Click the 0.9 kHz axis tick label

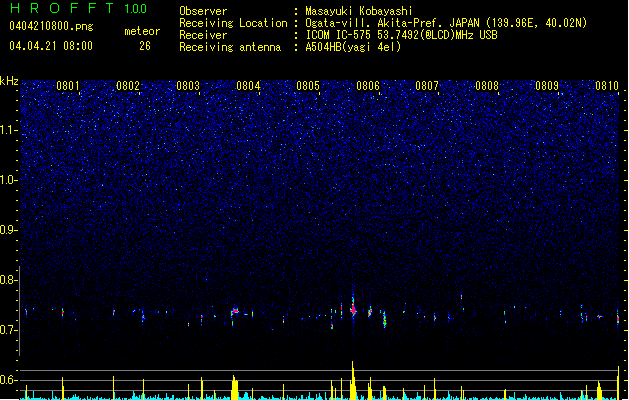tap(8, 230)
